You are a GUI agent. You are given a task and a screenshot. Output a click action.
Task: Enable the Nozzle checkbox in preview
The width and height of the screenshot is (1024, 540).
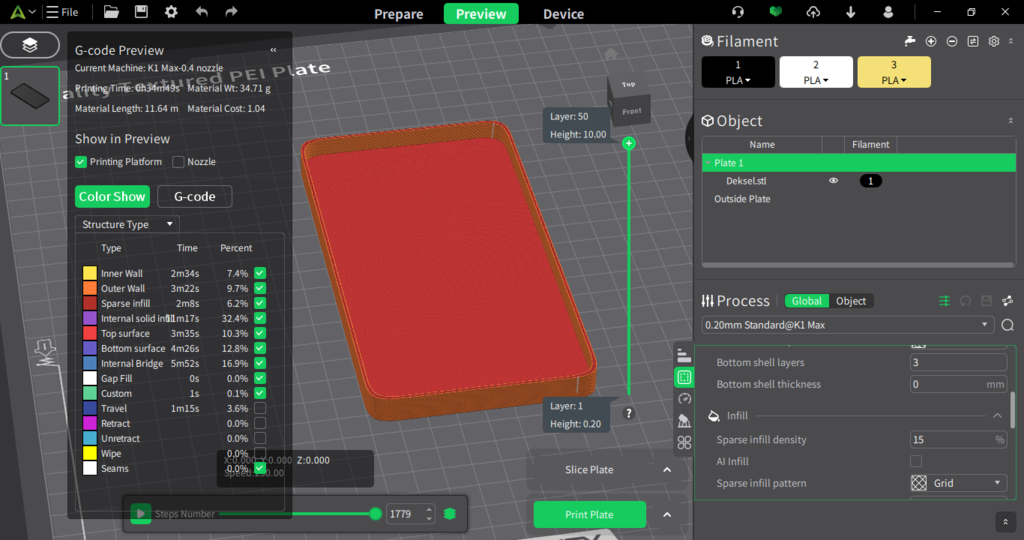click(x=179, y=162)
